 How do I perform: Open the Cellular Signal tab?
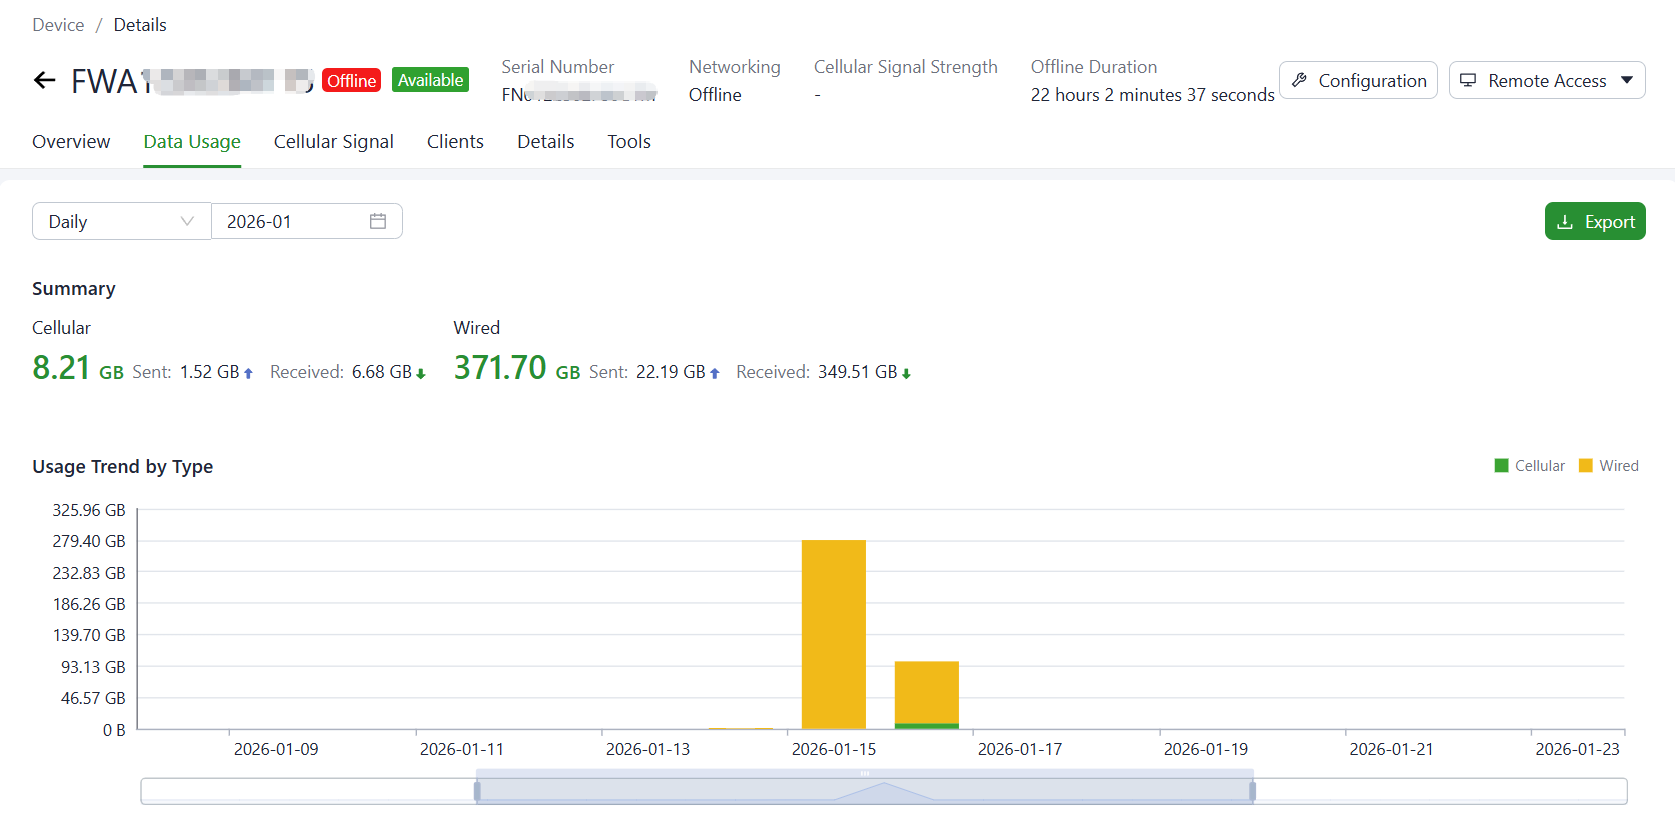[x=333, y=142]
